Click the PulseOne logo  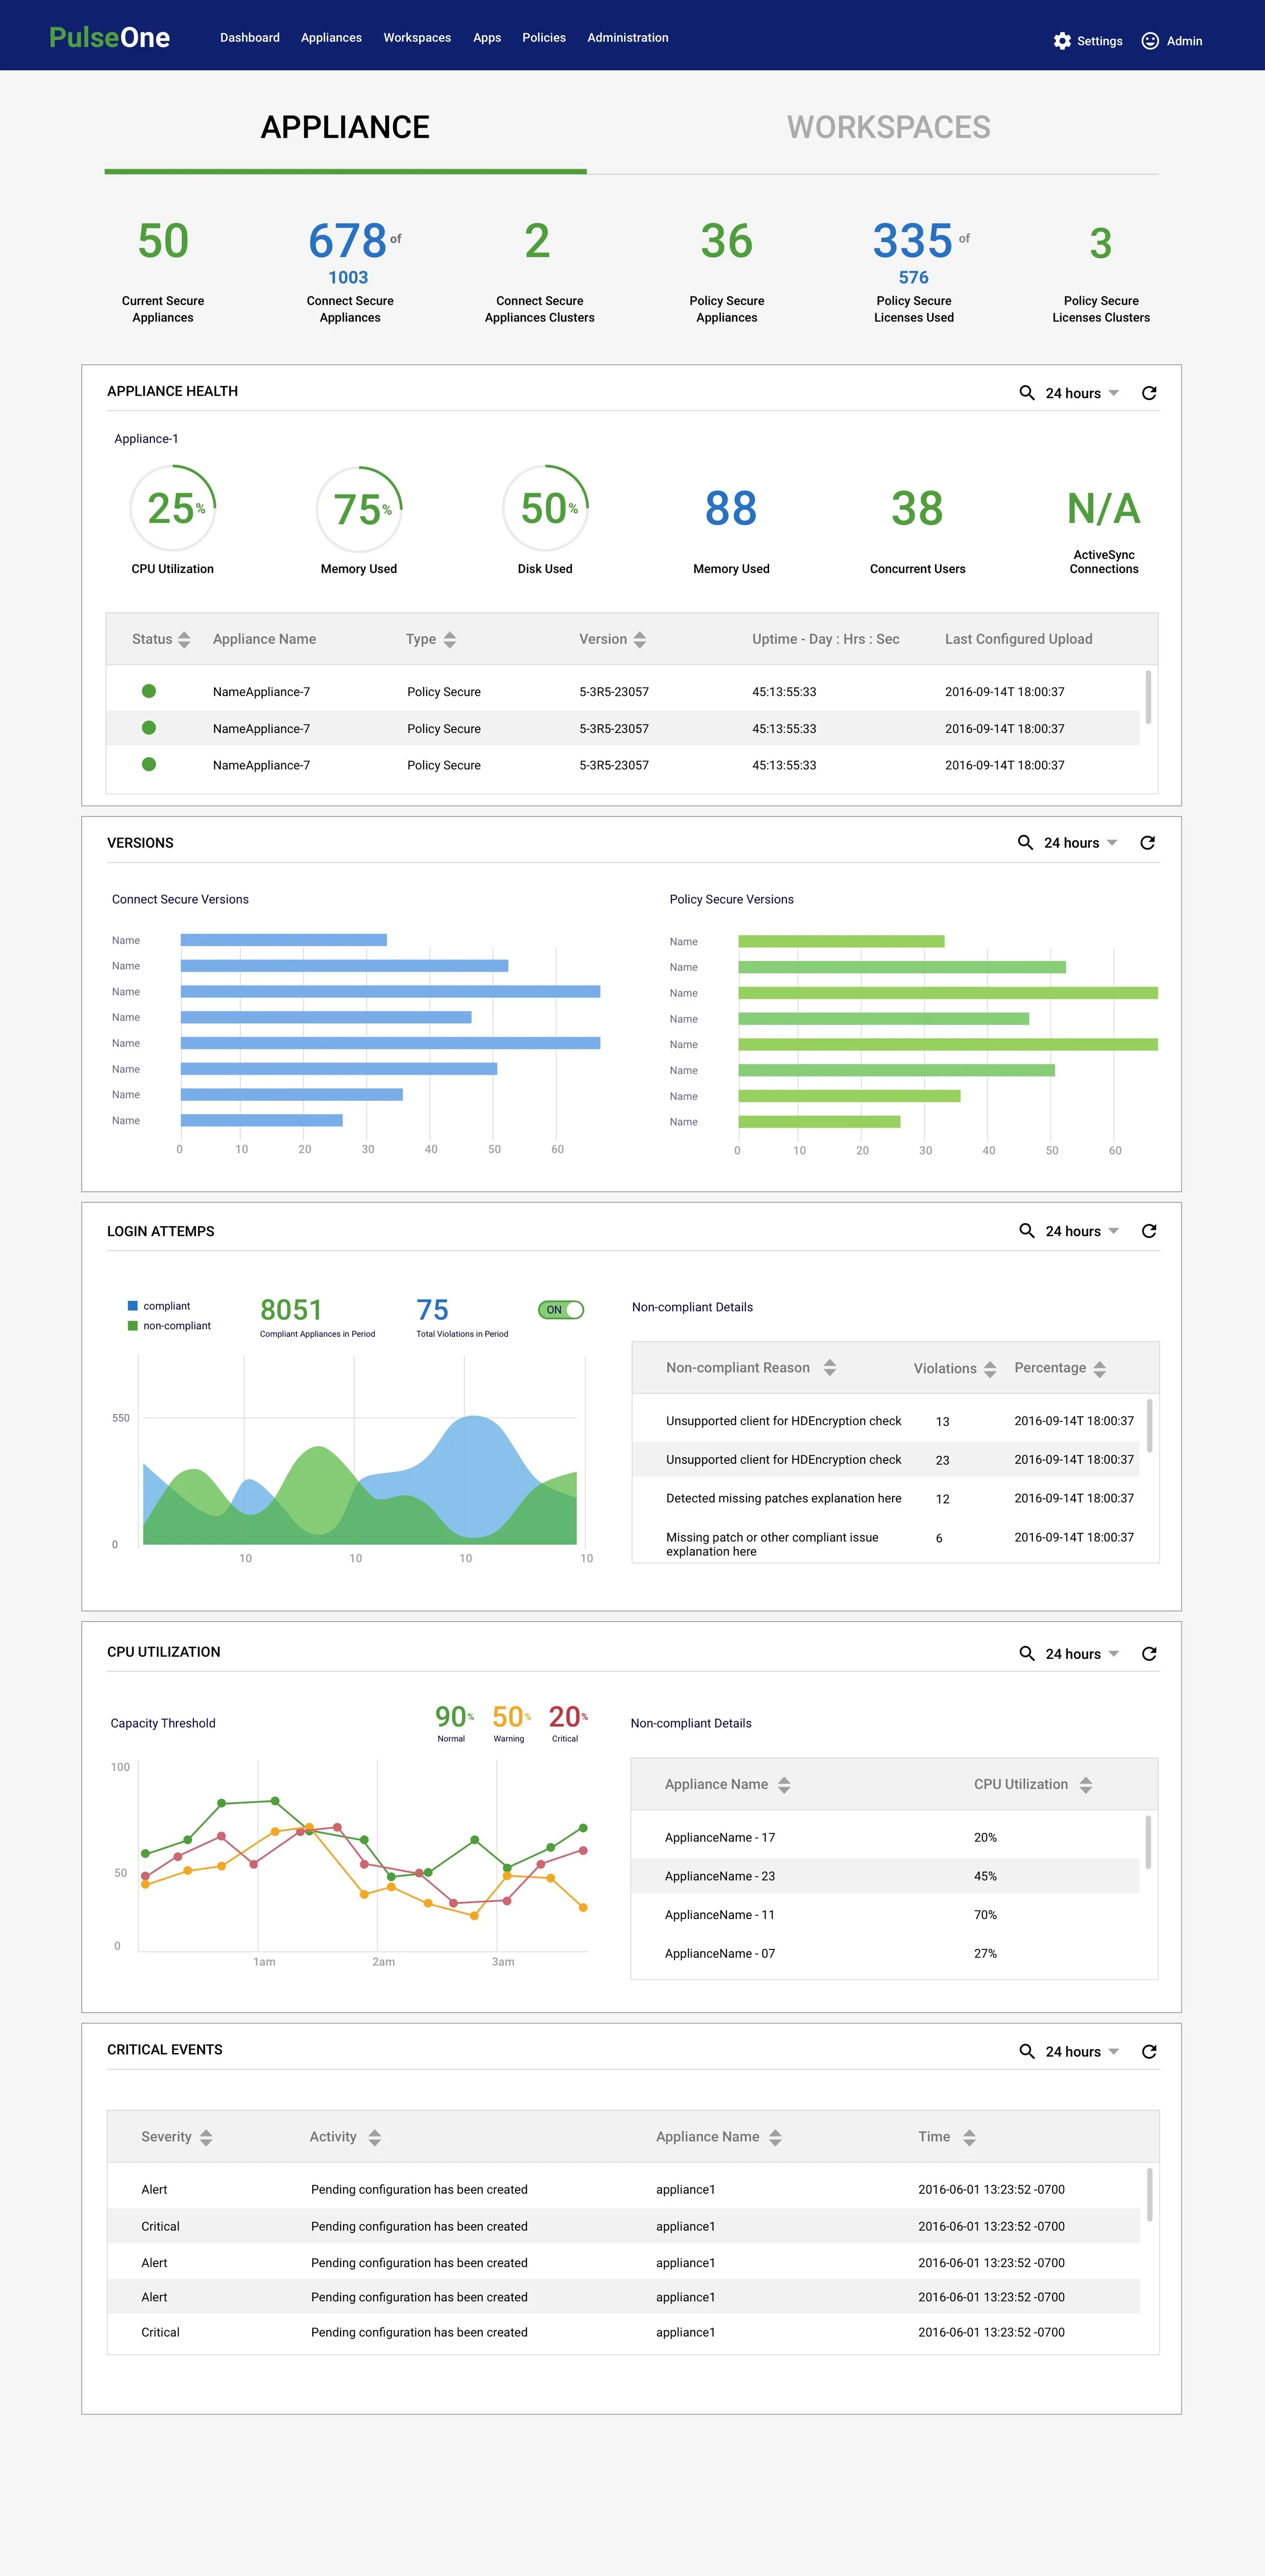pos(110,38)
